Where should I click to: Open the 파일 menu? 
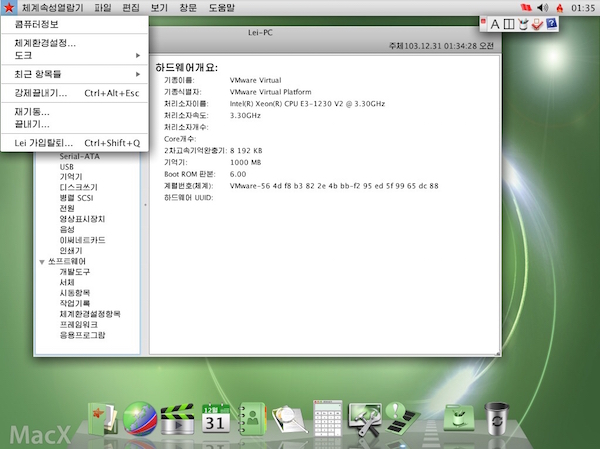[103, 8]
